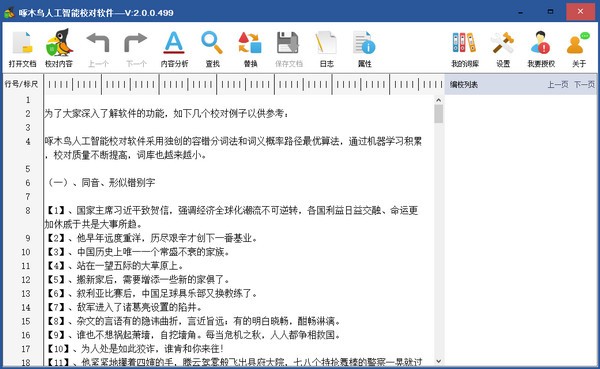600x369 pixels.
Task: Click example 【8】 杂文的言语 line
Action: click(x=193, y=321)
